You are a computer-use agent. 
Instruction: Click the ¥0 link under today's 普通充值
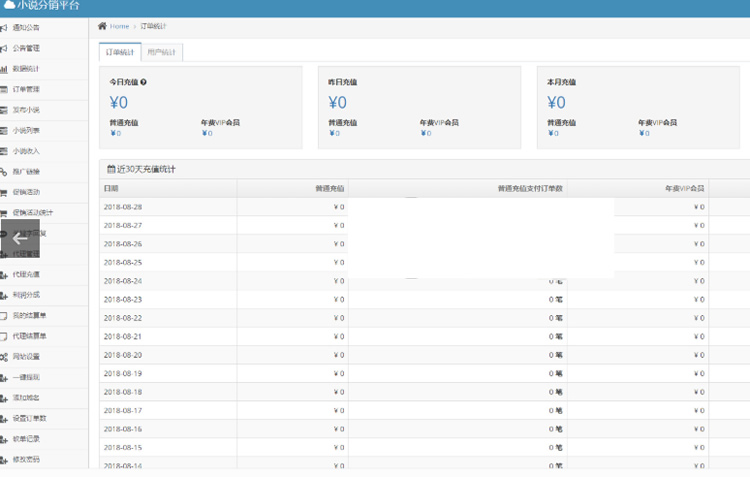point(115,133)
